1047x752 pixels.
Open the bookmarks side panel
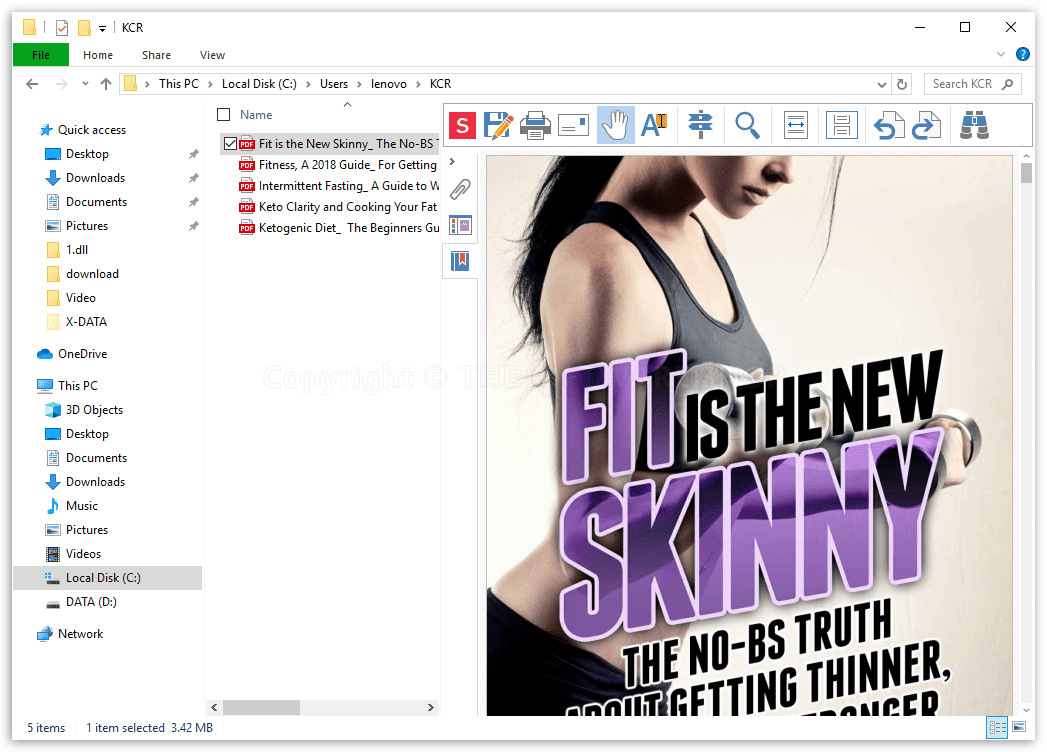(460, 261)
